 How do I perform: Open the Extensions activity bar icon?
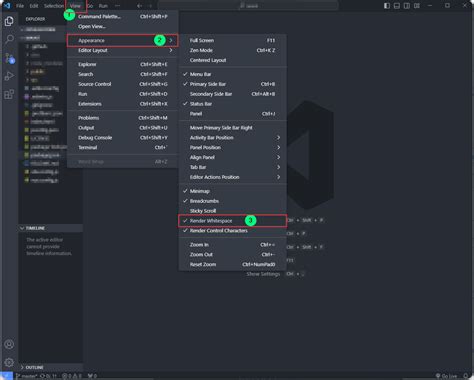9,94
